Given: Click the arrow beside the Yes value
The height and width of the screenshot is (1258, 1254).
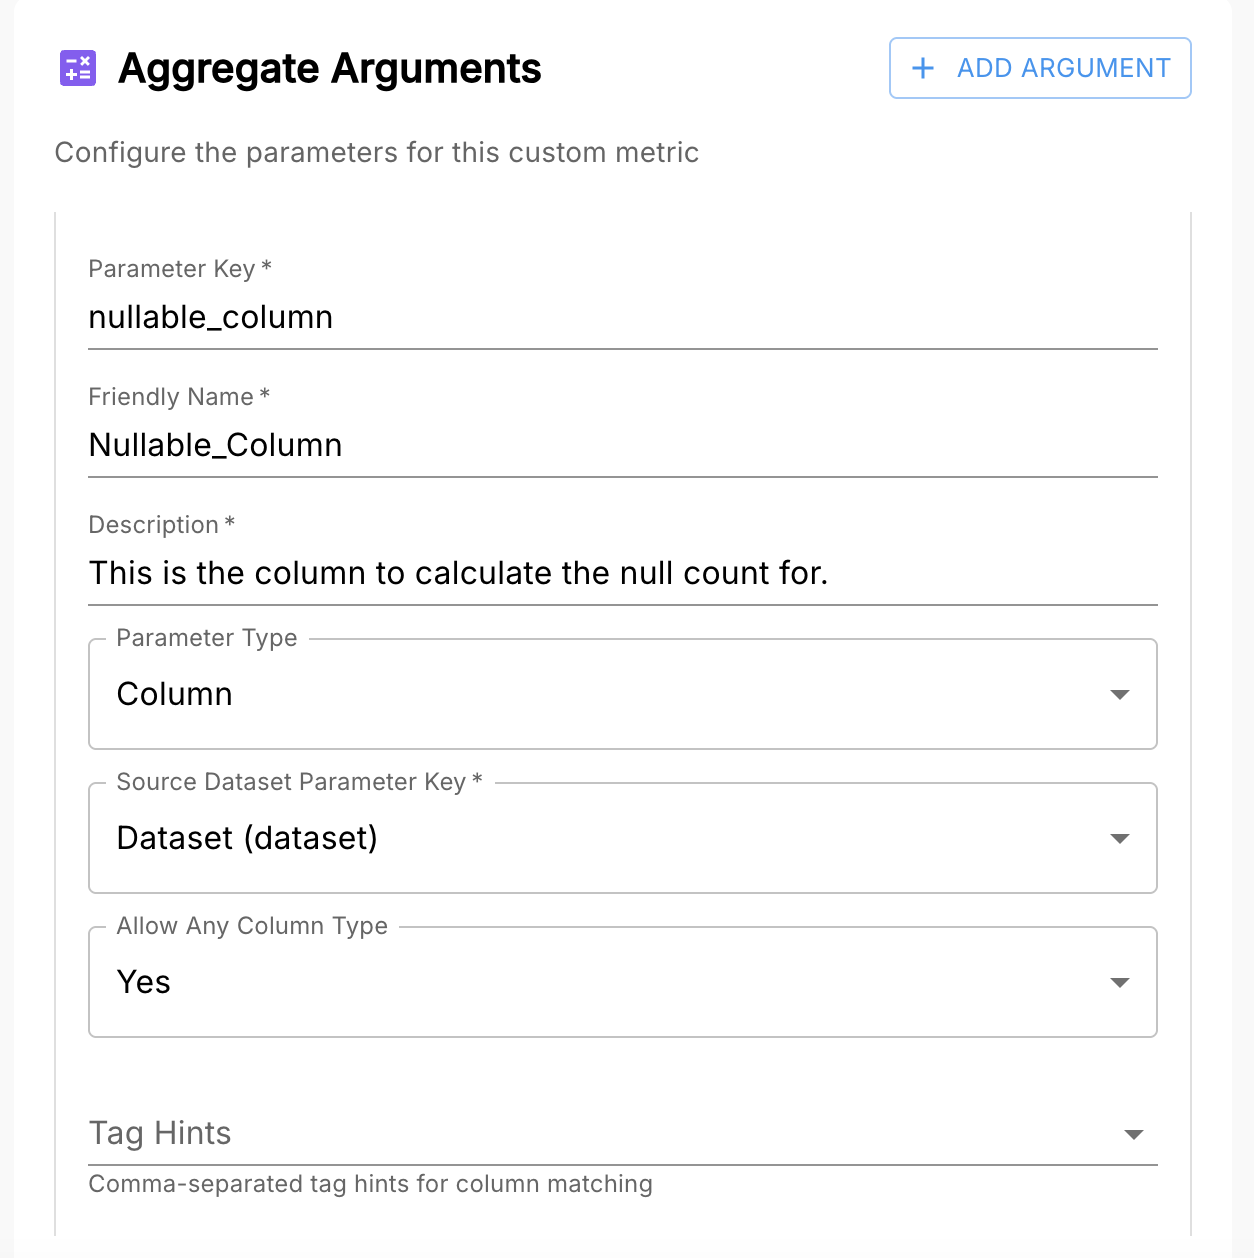Looking at the screenshot, I should point(1120,982).
